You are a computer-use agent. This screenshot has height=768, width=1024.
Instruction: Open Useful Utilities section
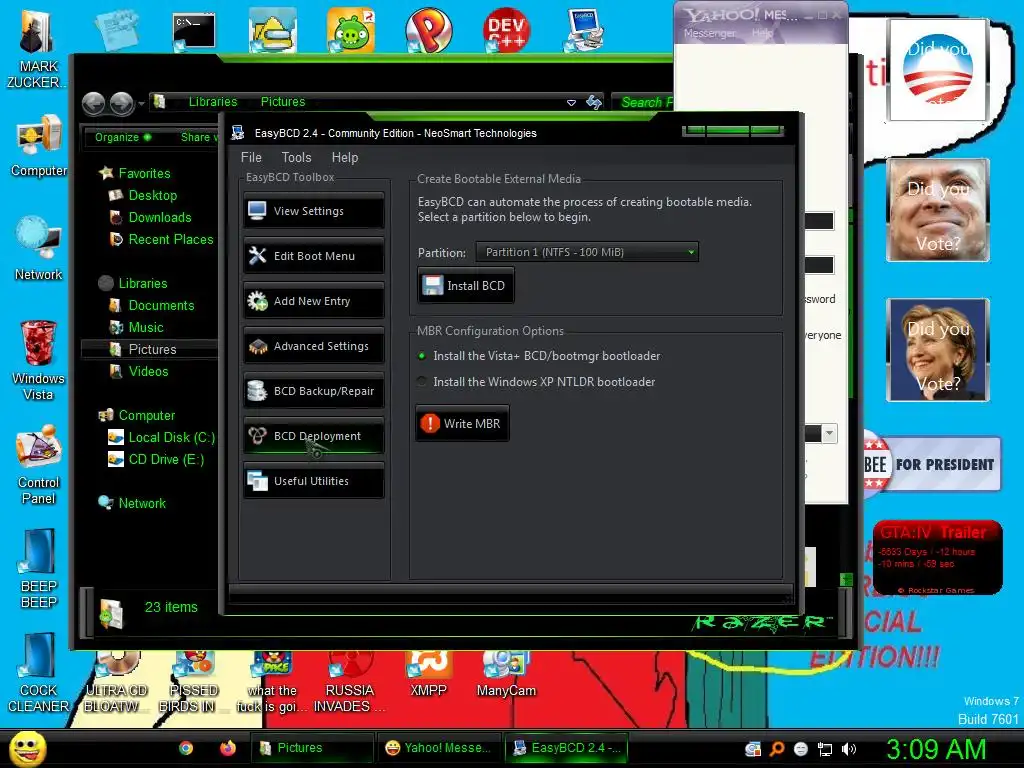point(313,481)
